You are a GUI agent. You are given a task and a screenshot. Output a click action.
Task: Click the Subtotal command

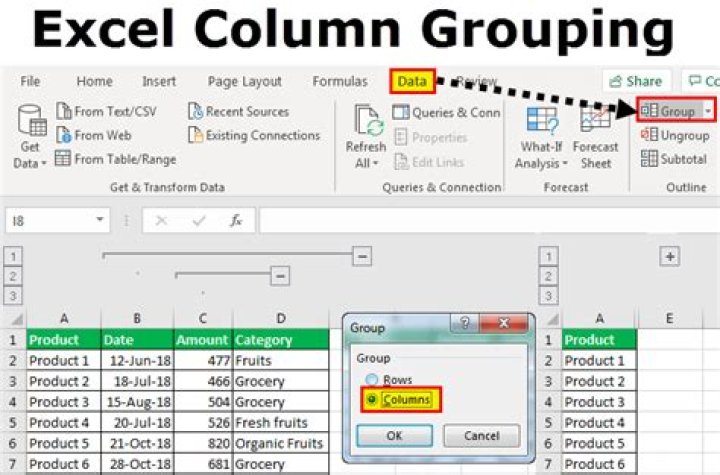pyautogui.click(x=674, y=159)
